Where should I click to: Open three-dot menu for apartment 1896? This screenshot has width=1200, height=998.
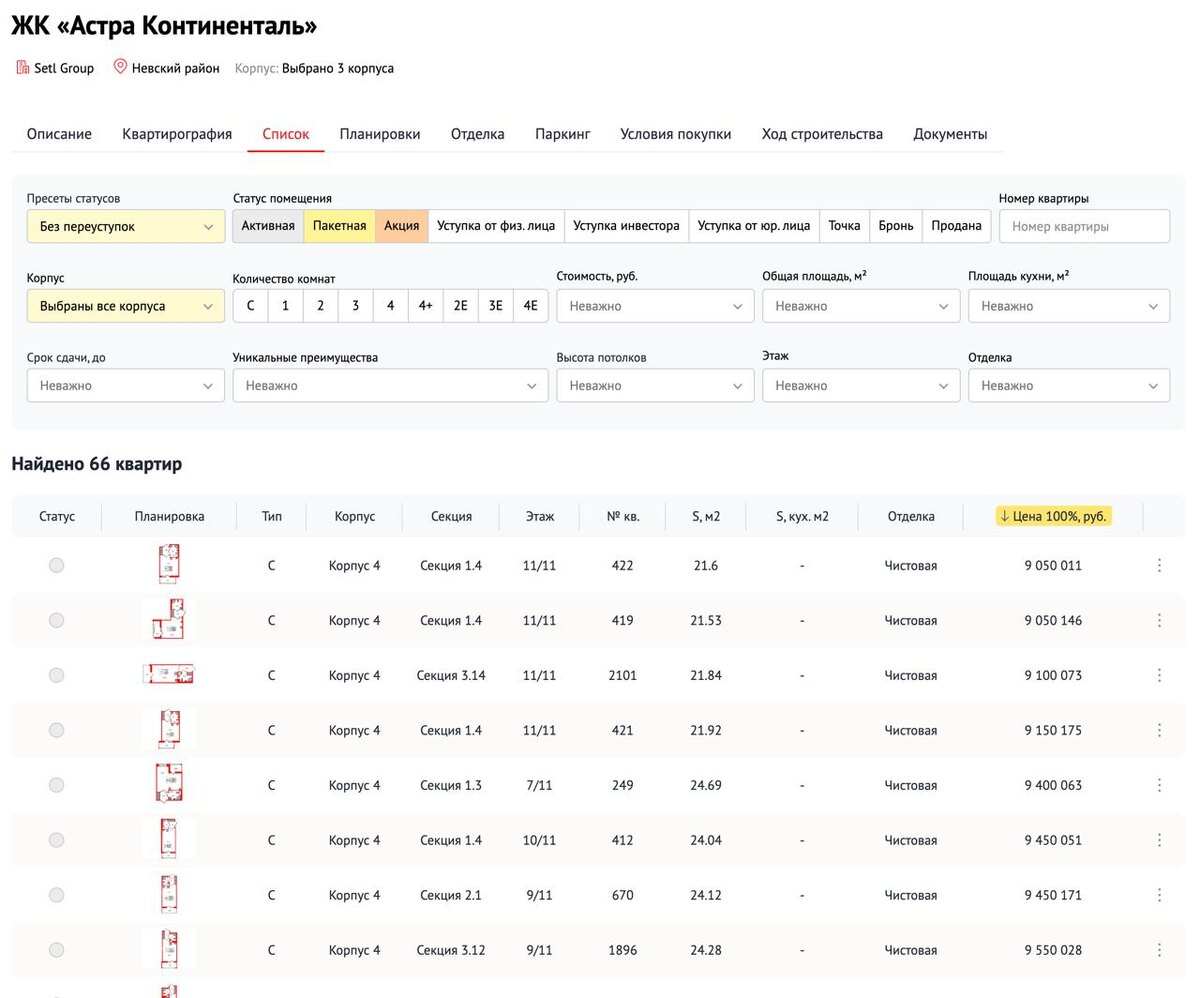(x=1159, y=950)
